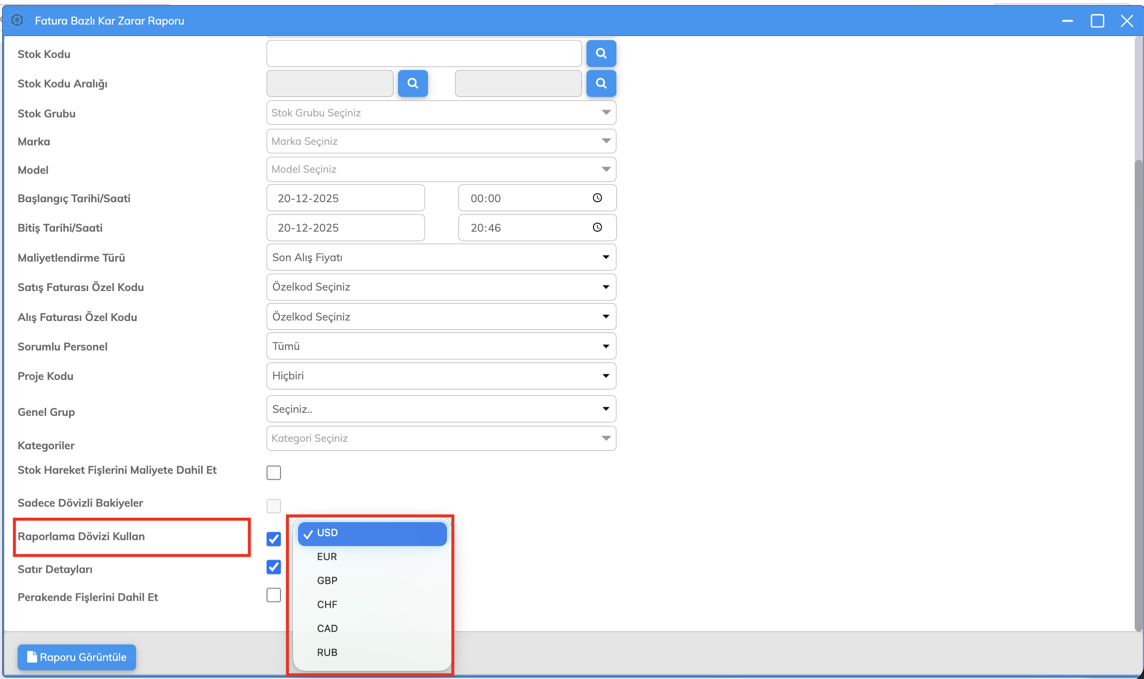Viewport: 1144px width, 679px height.
Task: Select EUR from currency list
Action: [x=327, y=557]
